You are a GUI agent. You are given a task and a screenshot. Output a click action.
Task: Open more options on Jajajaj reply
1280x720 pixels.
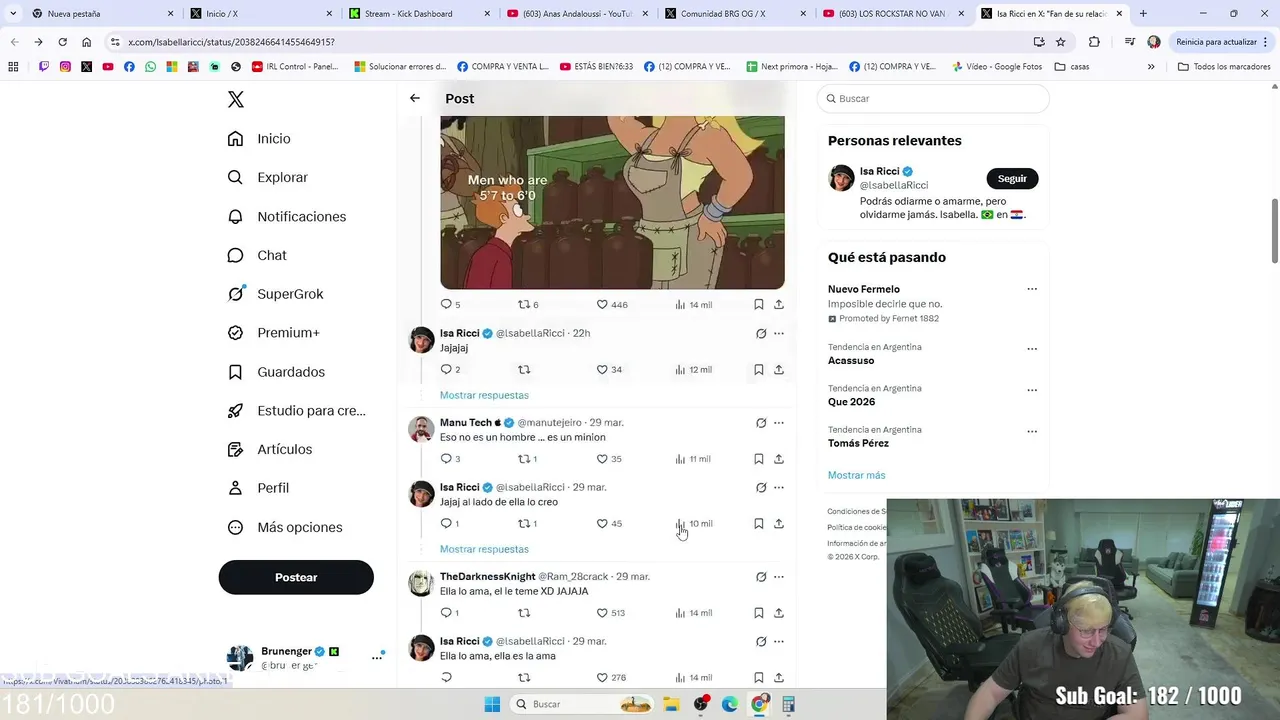pos(779,333)
